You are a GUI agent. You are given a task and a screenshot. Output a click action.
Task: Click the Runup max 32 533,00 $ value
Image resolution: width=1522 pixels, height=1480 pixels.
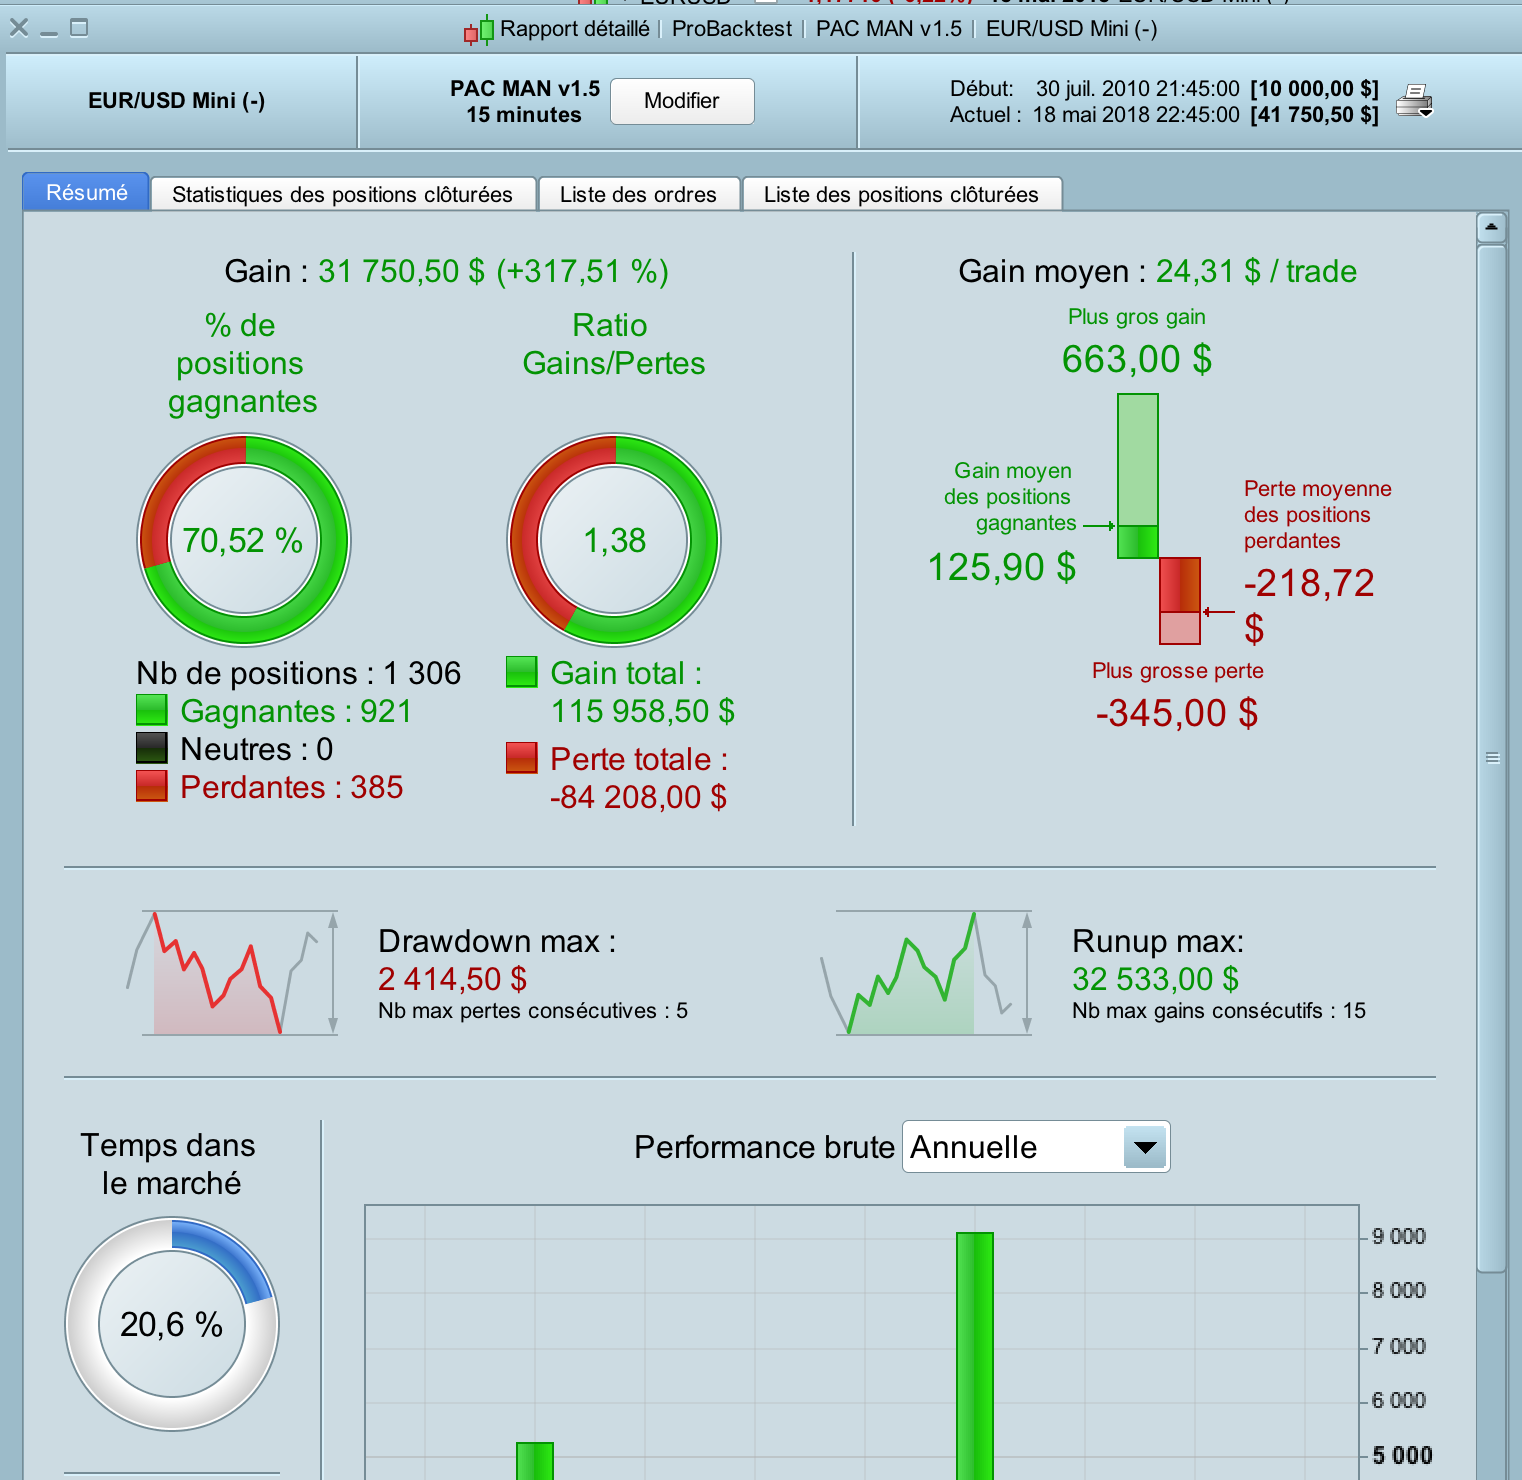(x=1156, y=979)
